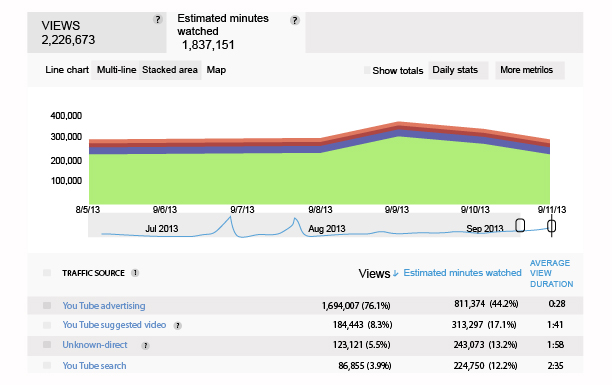The height and width of the screenshot is (385, 612).
Task: Click help icon beside Unknown-direct
Action: click(x=145, y=346)
